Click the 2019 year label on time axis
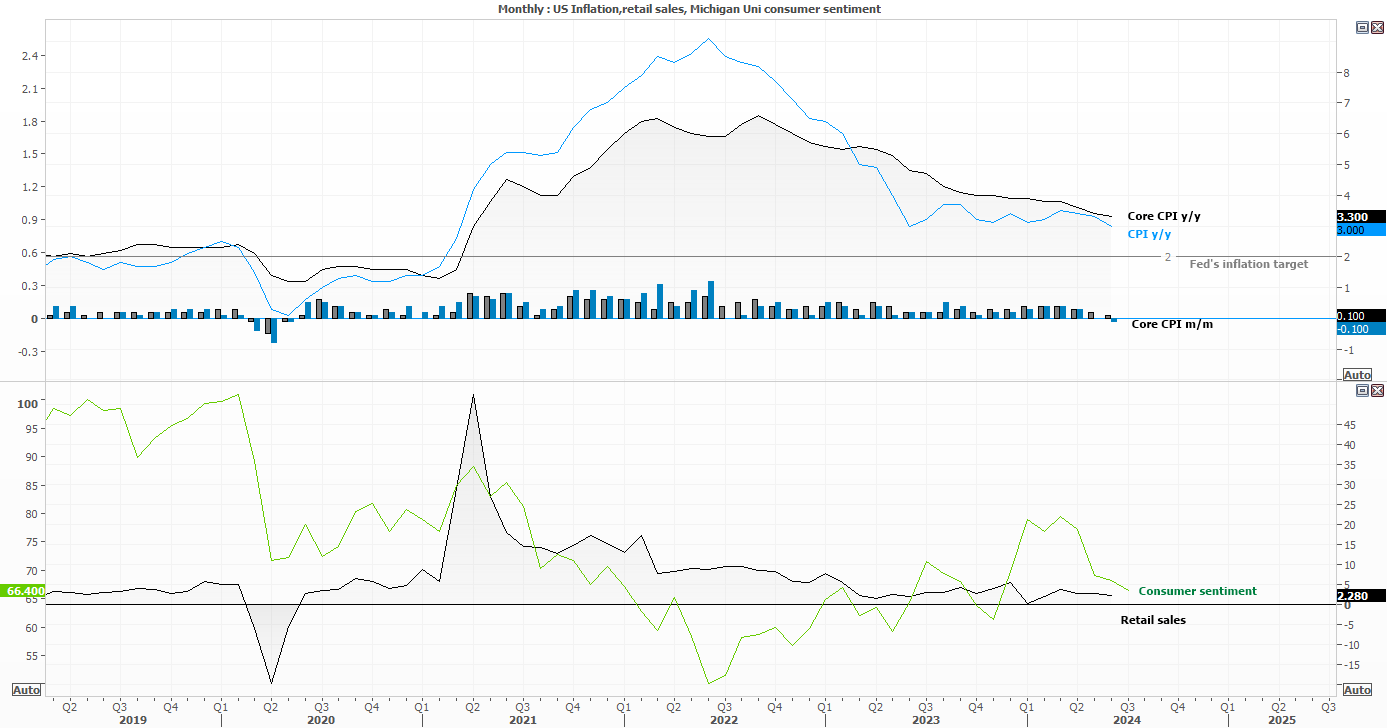This screenshot has width=1387, height=728. pos(133,719)
